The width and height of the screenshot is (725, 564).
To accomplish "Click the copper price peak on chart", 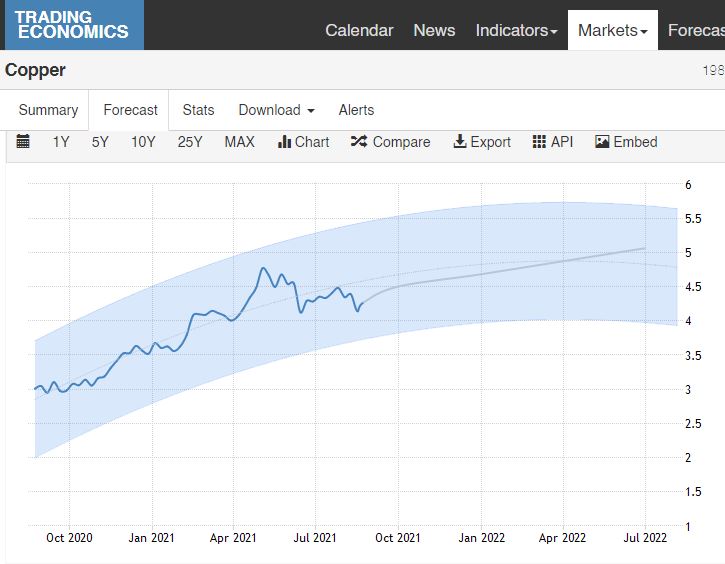I will [263, 268].
